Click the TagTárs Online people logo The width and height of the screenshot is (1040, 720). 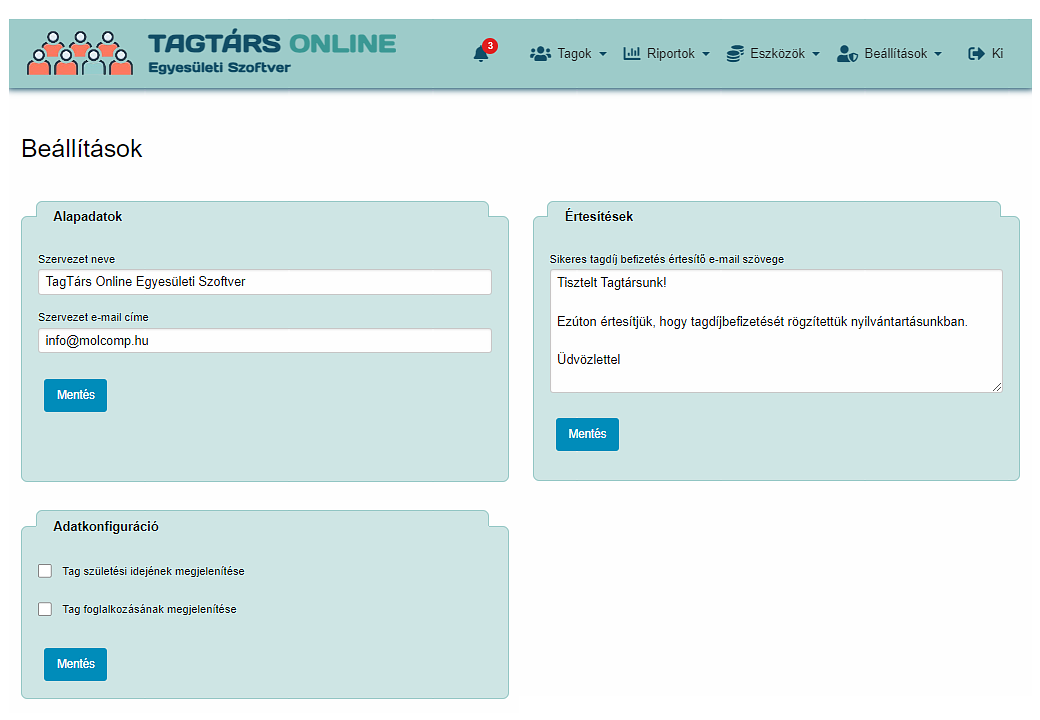(x=80, y=53)
